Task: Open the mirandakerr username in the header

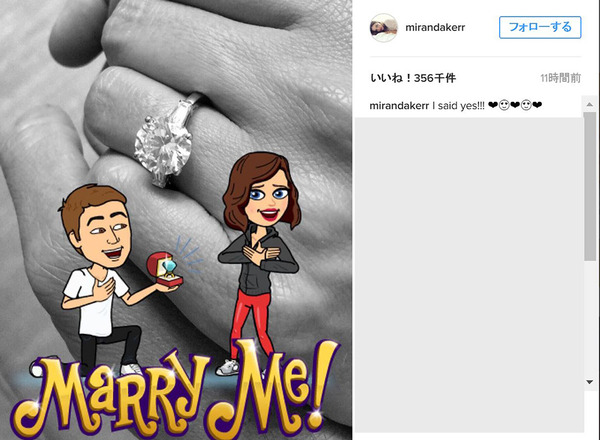Action: coord(435,28)
